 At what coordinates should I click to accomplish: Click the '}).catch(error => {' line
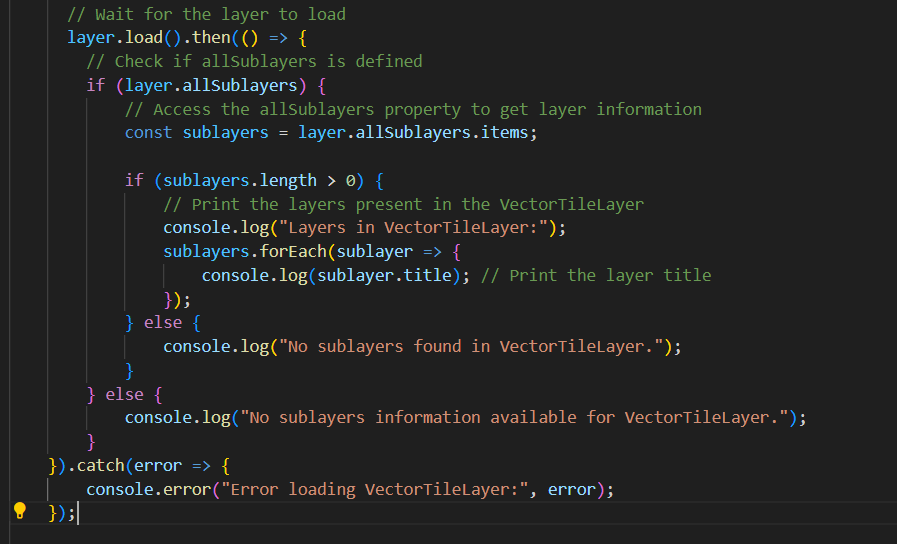pyautogui.click(x=139, y=466)
